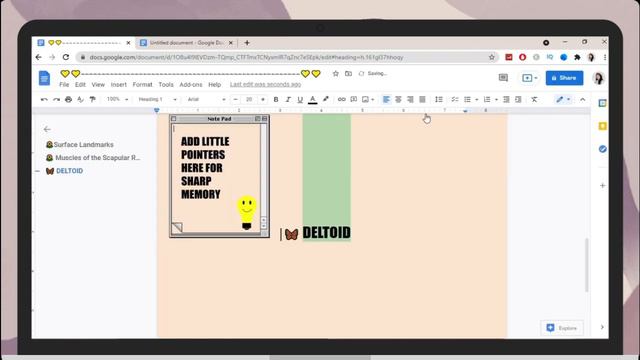Toggle italic formatting

coord(288,99)
